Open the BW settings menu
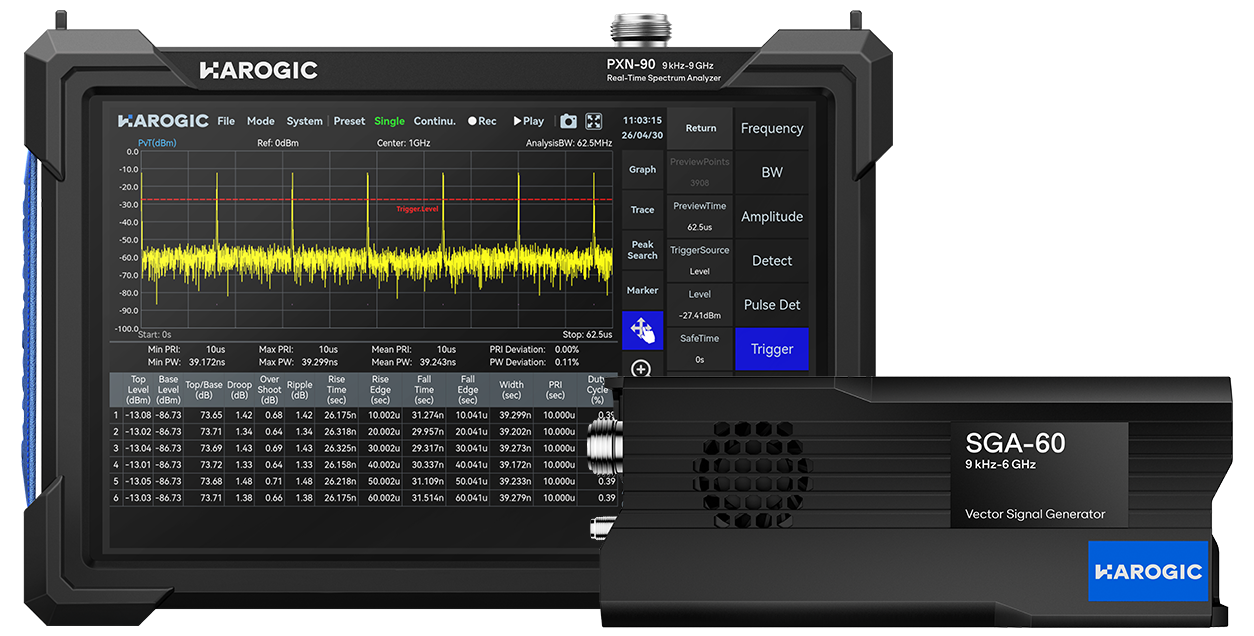This screenshot has width=1254, height=636. click(x=772, y=172)
